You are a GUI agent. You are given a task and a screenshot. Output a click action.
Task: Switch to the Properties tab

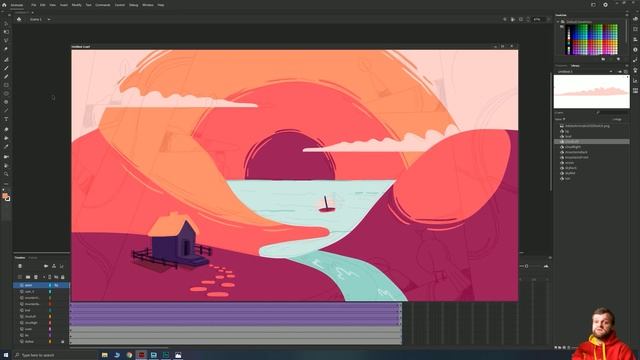tap(561, 65)
